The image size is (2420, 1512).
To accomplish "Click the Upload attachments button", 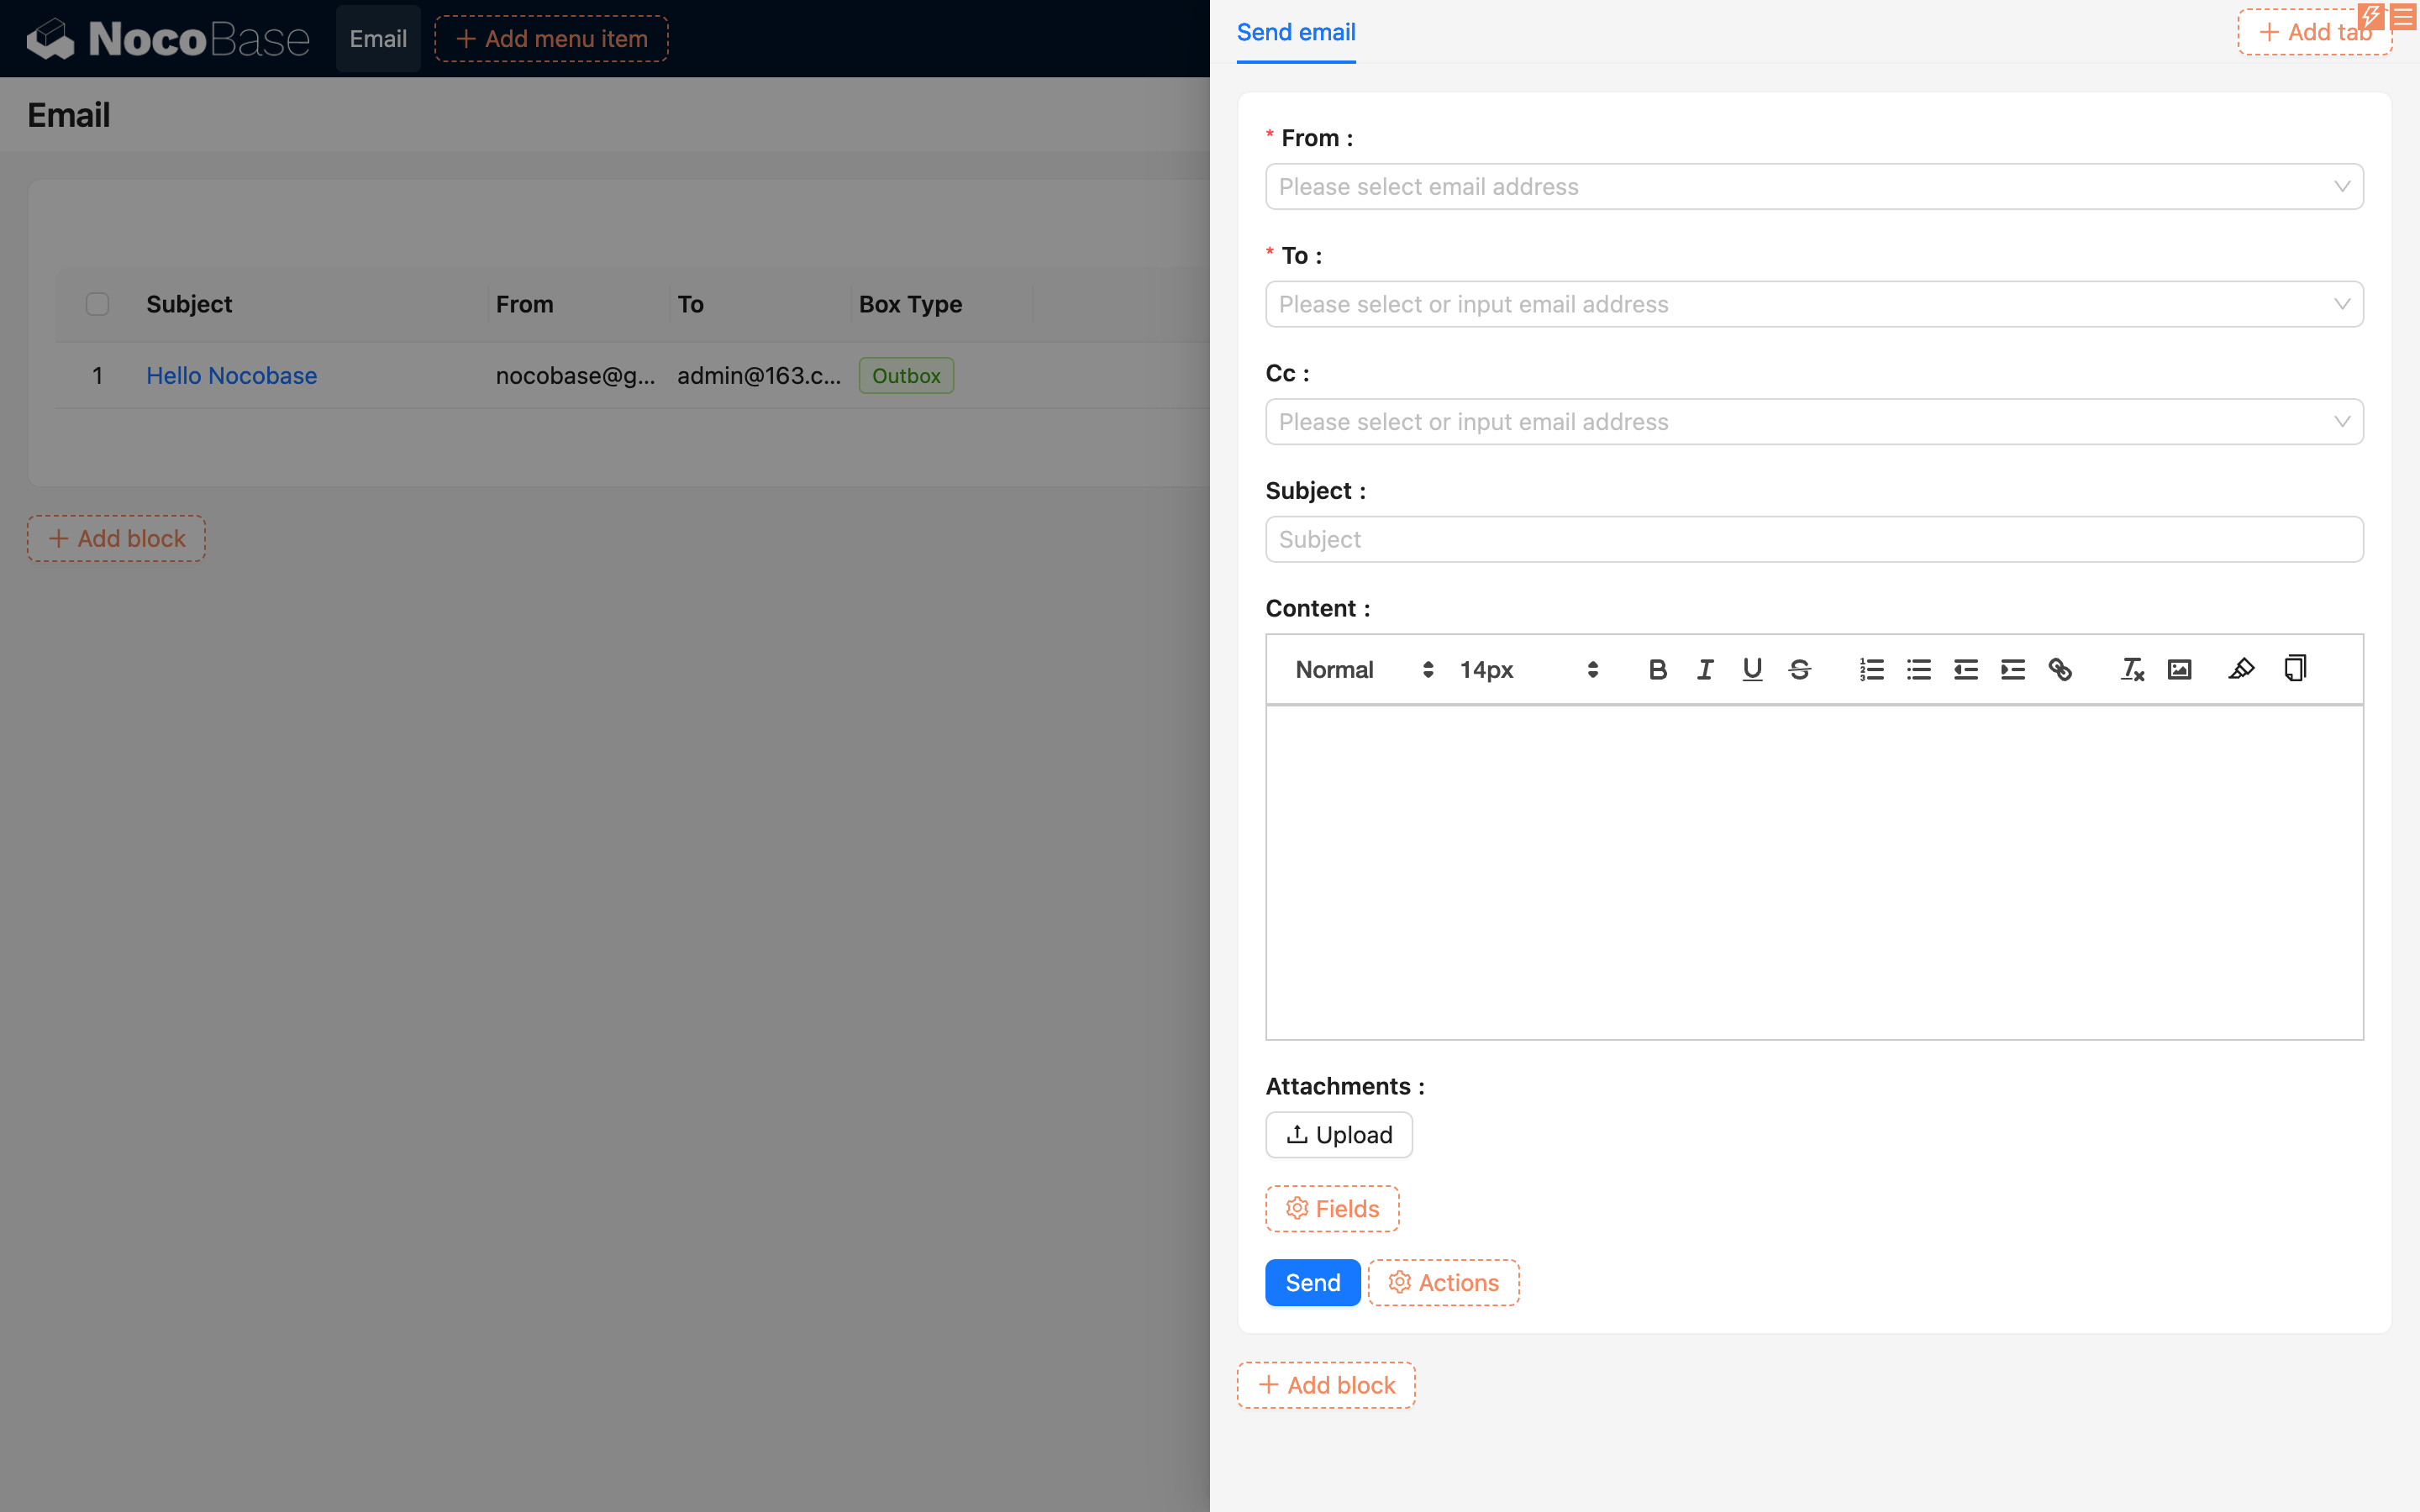I will 1338,1134.
